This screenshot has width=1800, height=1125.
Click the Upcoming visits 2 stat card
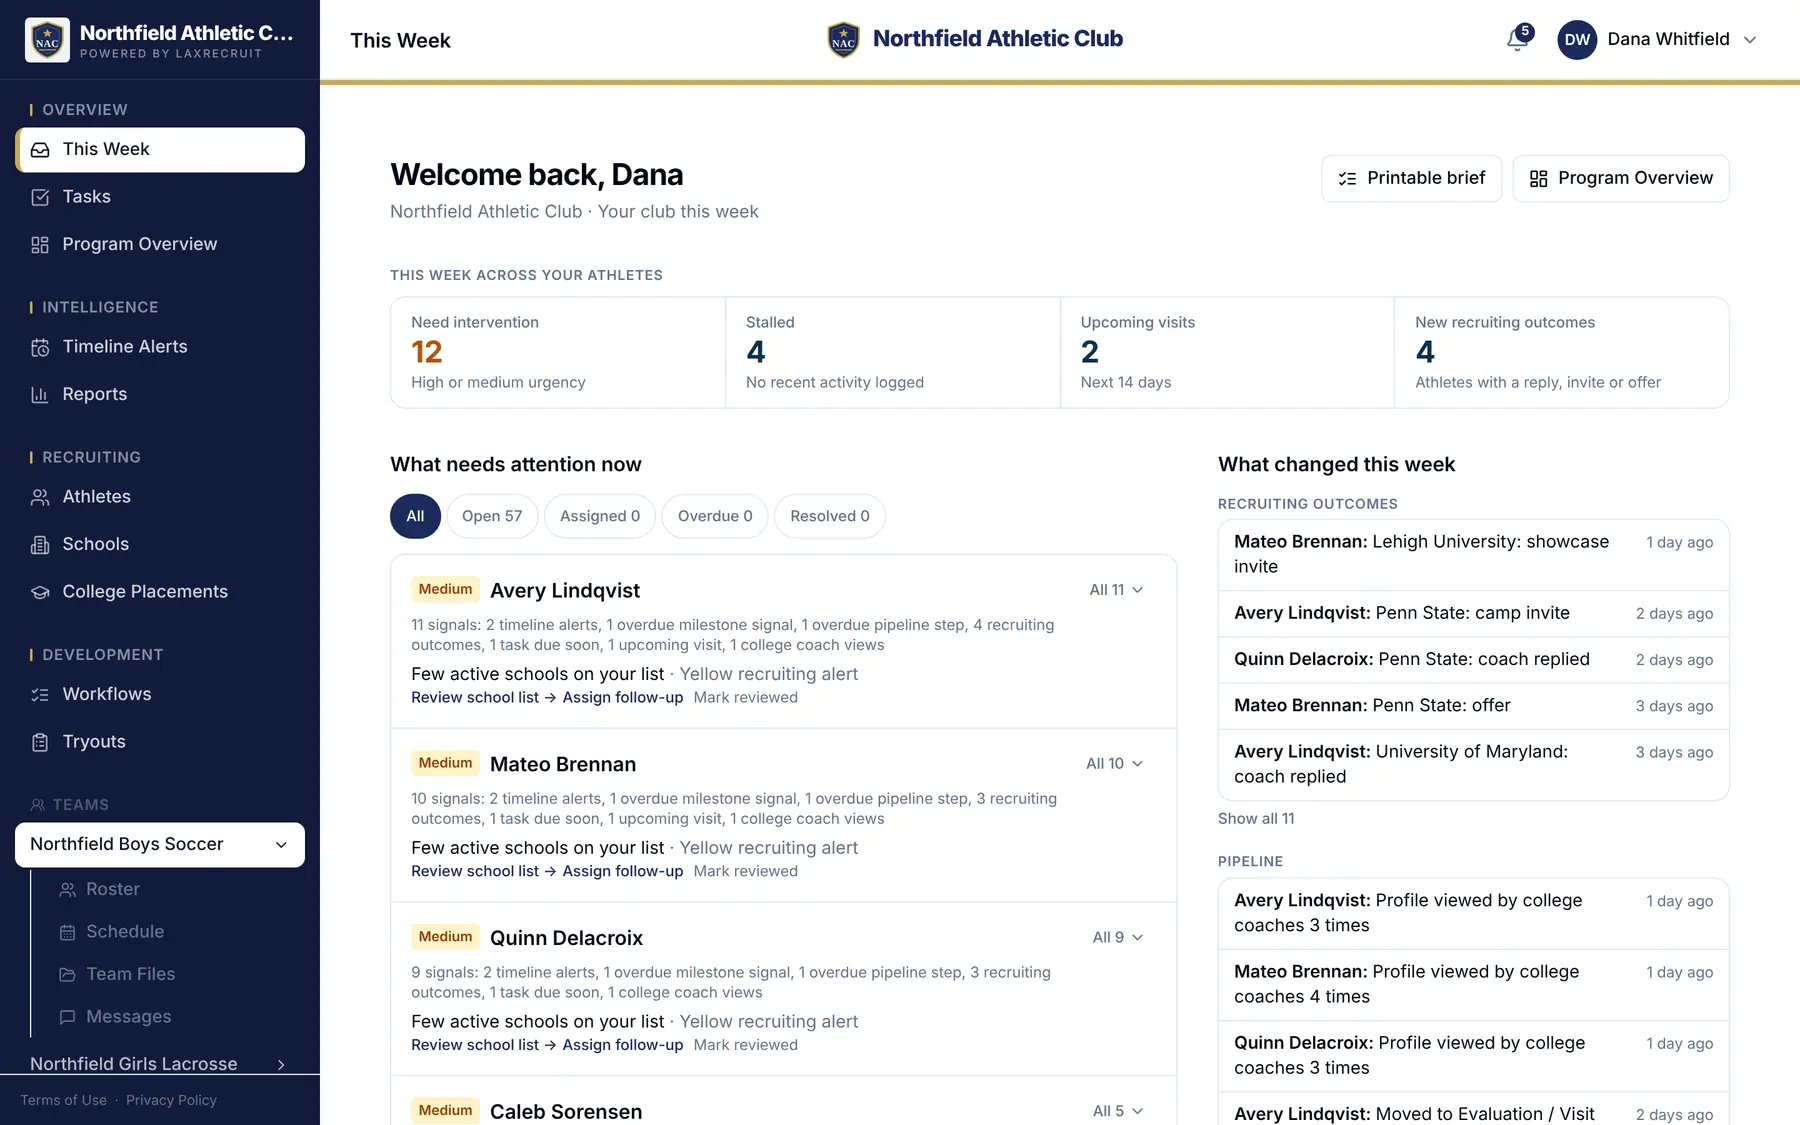[x=1227, y=352]
